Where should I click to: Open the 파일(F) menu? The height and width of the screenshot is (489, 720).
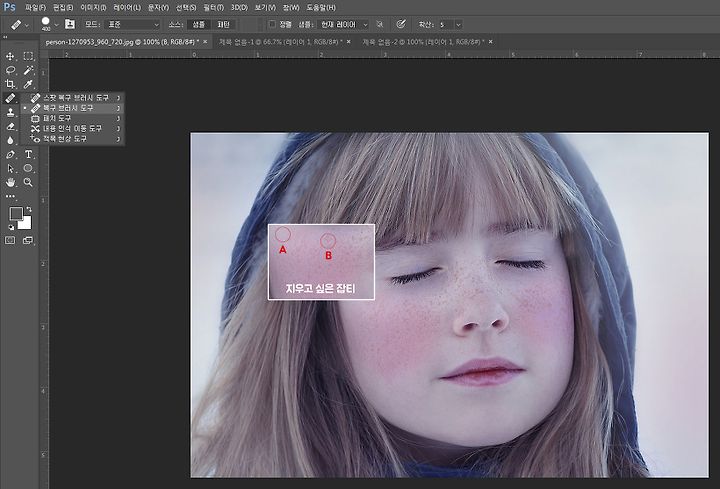click(35, 8)
